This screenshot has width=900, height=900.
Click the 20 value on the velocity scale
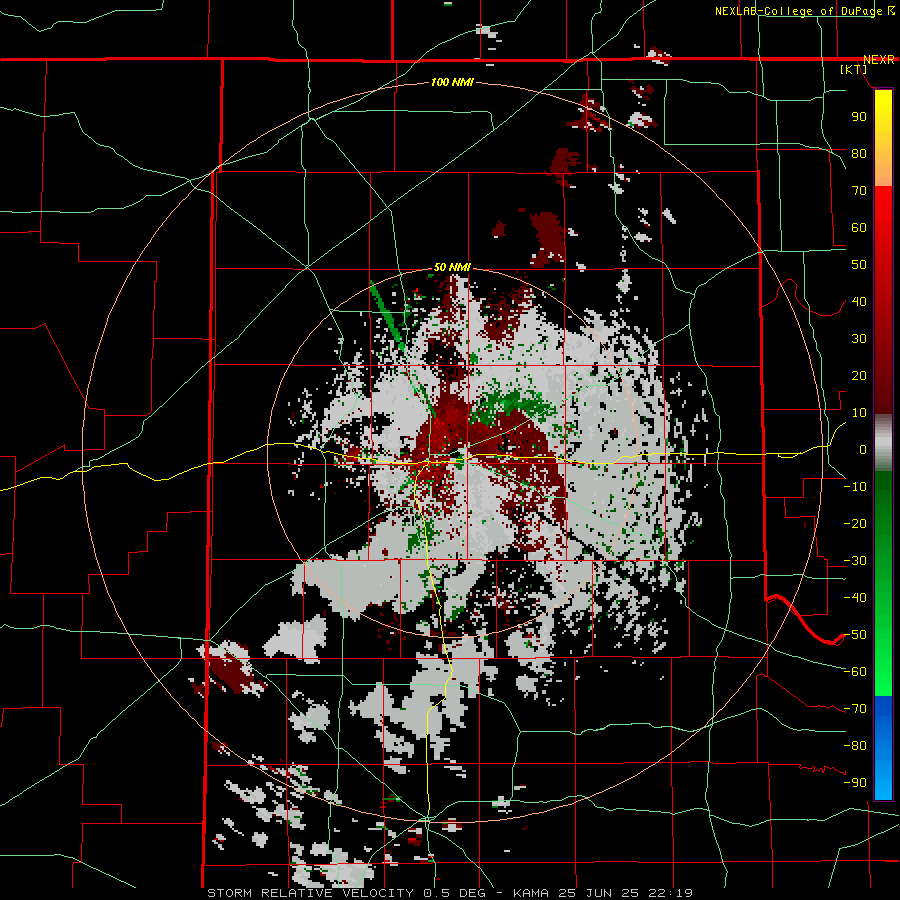tap(859, 375)
